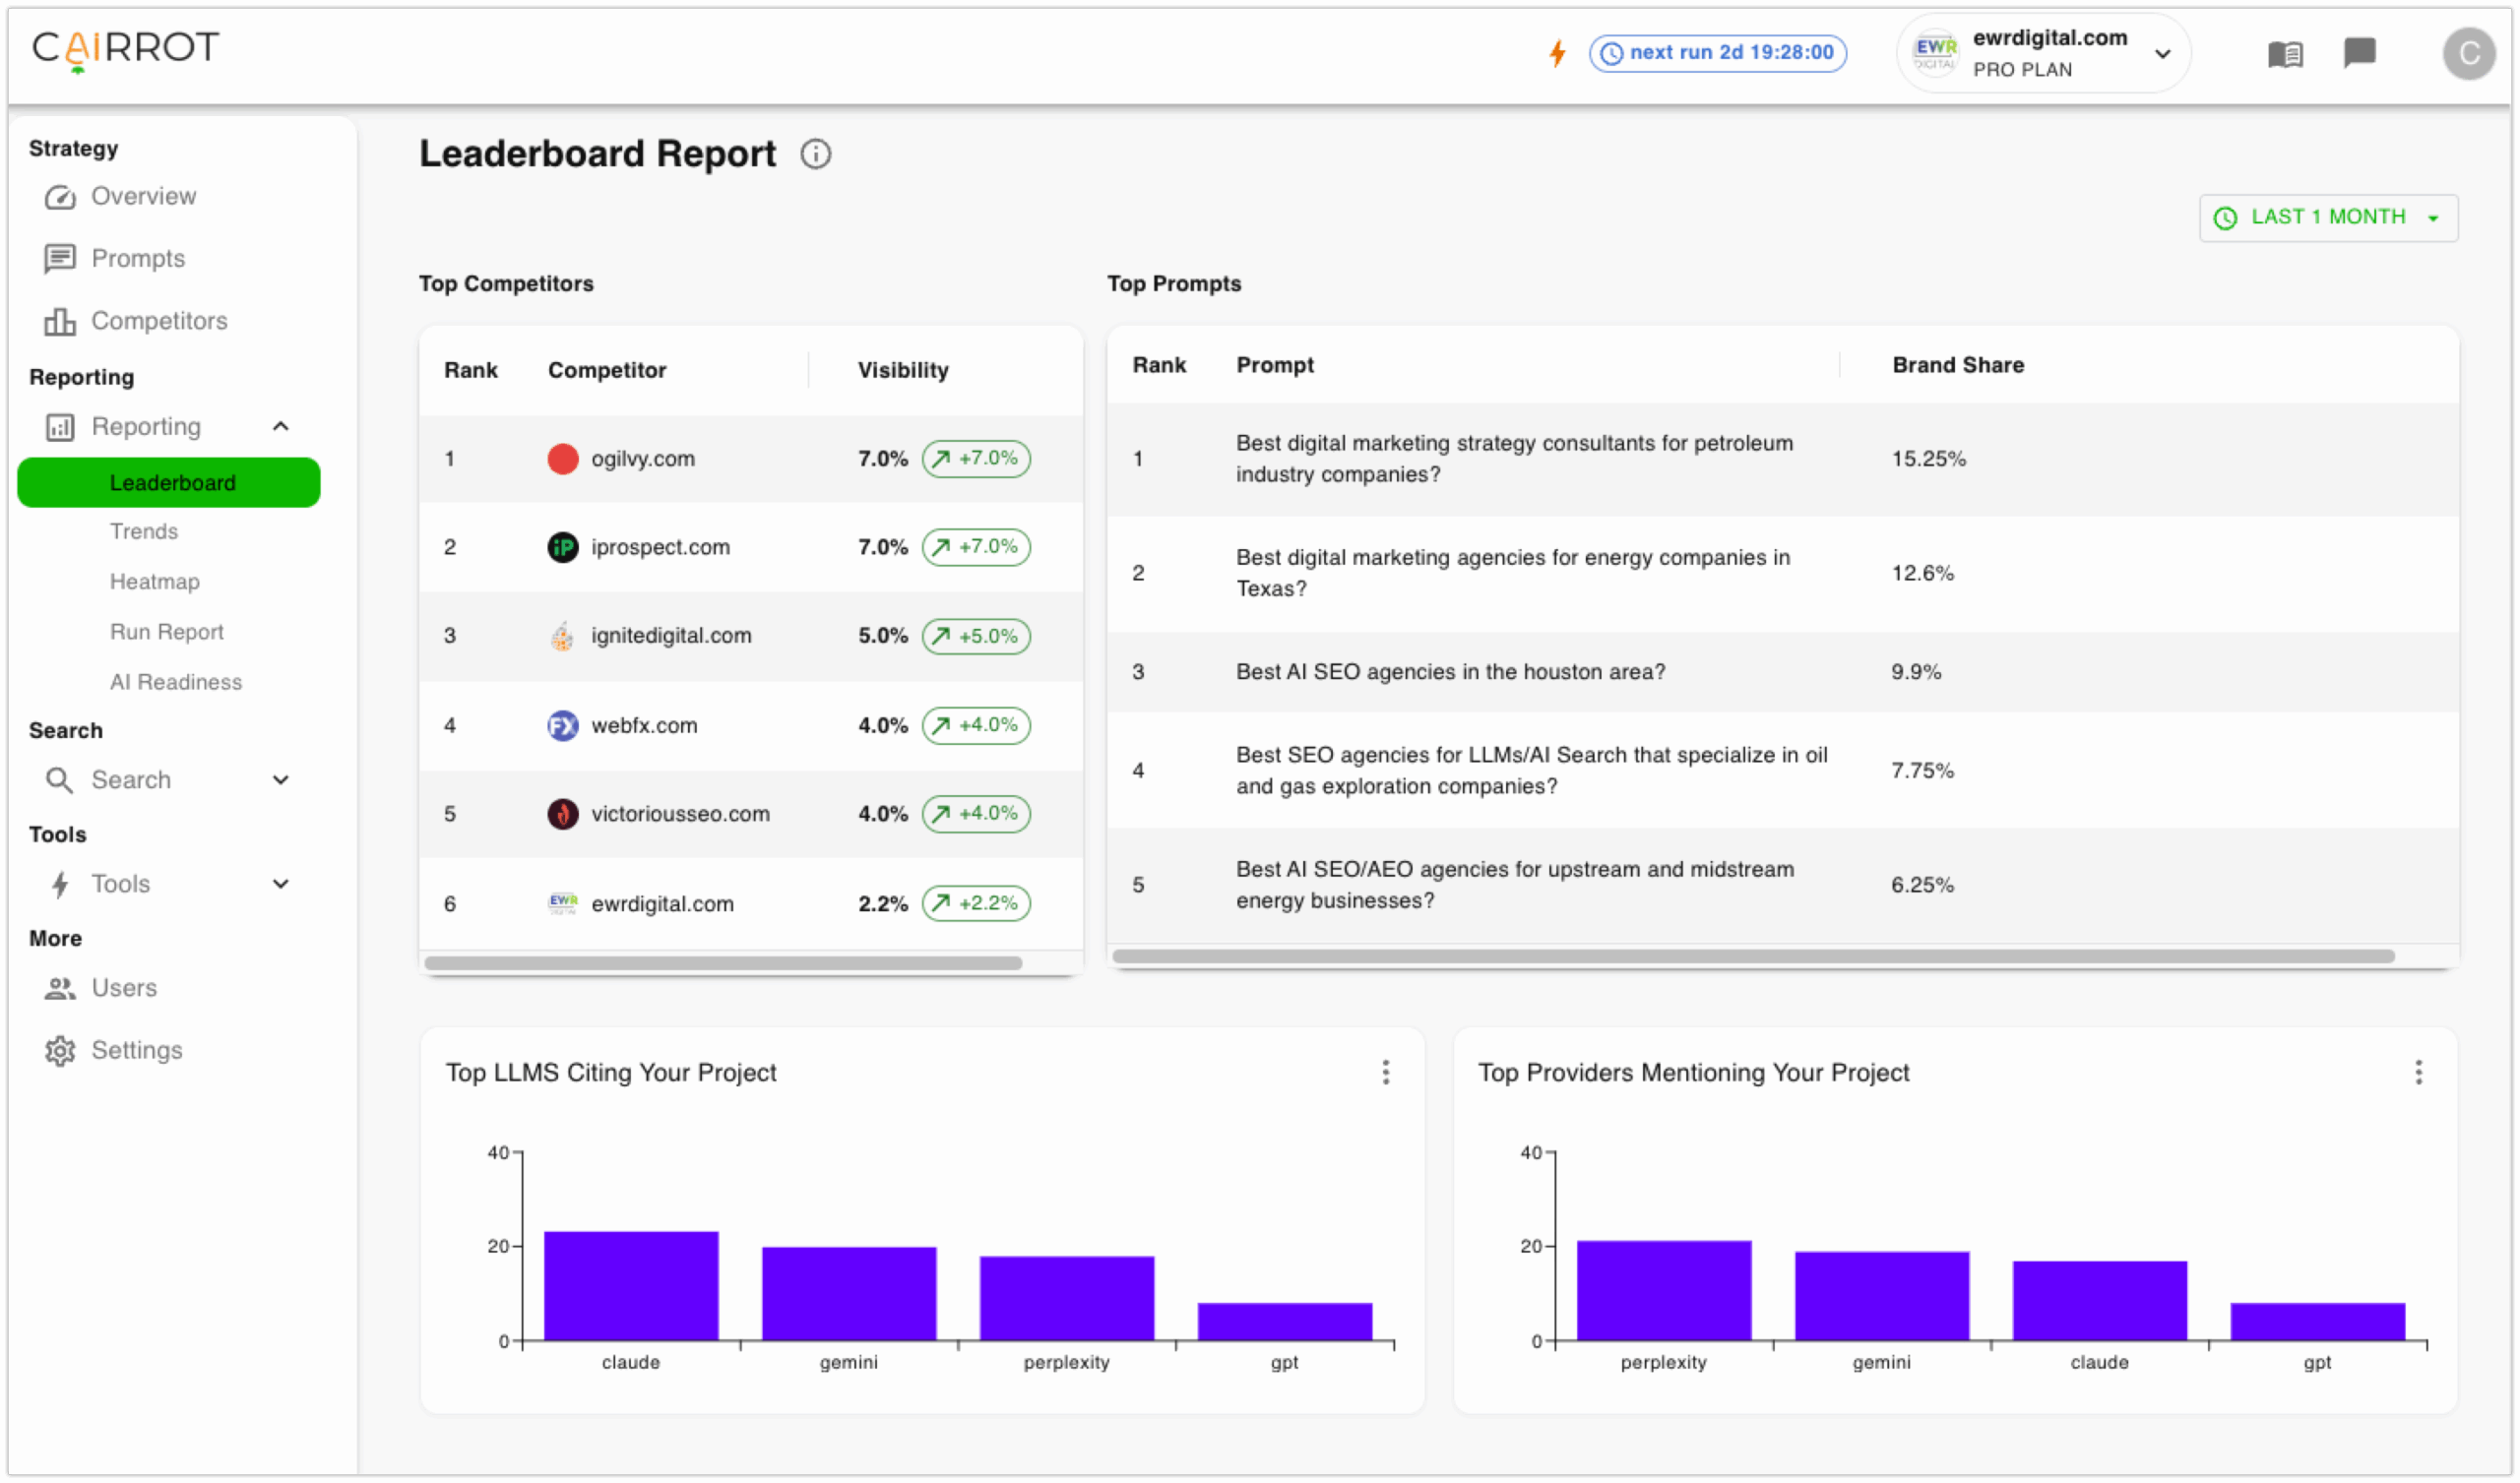Expand the Tools section chevron
This screenshot has width=2520, height=1483.
coord(281,884)
